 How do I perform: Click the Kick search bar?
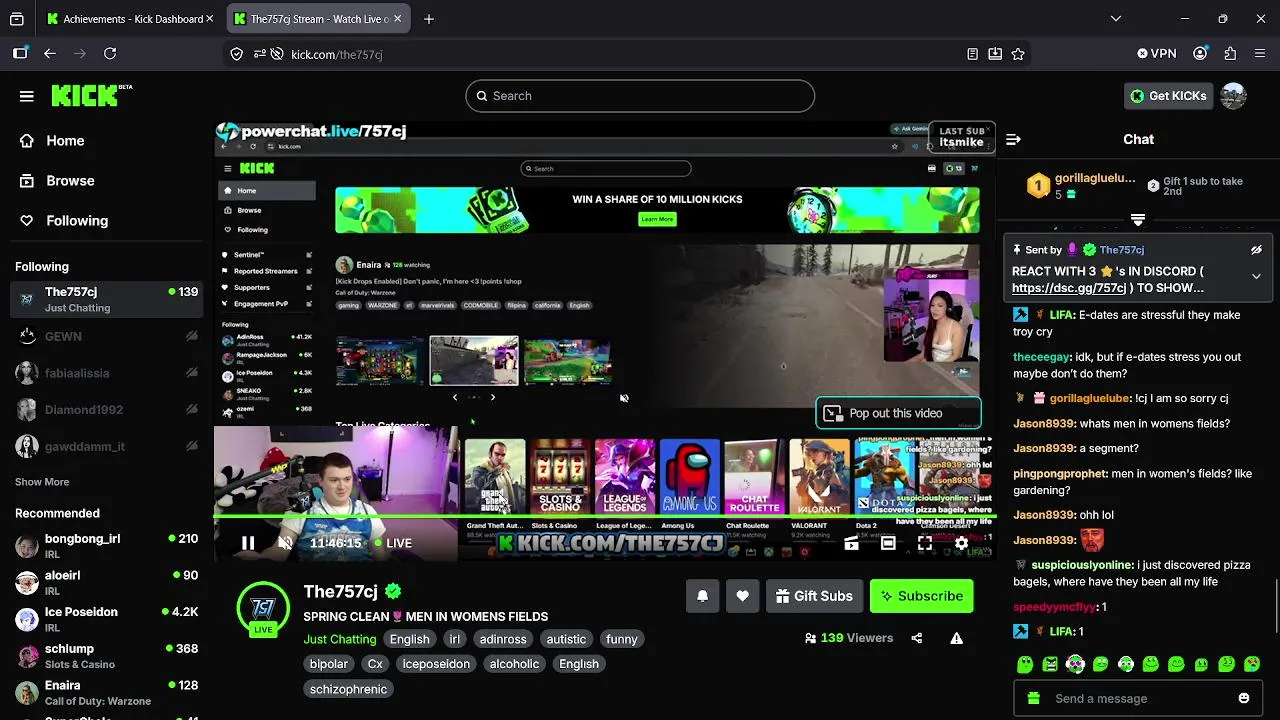click(640, 96)
